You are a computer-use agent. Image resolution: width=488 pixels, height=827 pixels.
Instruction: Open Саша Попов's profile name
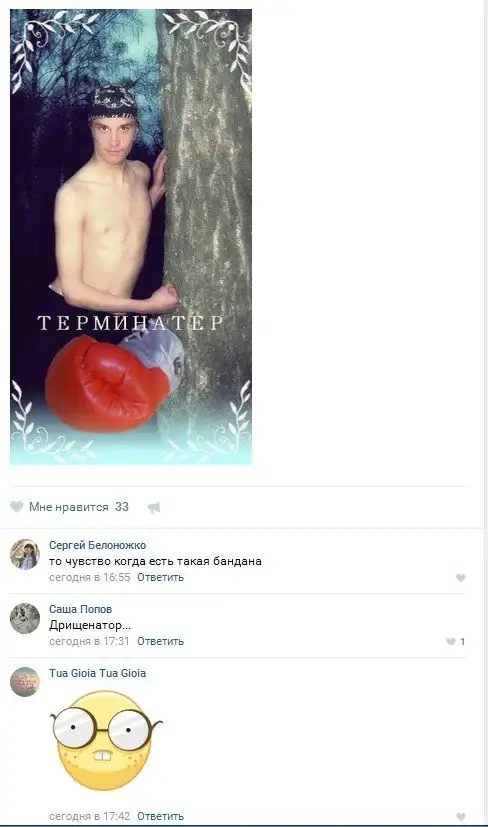coord(80,609)
